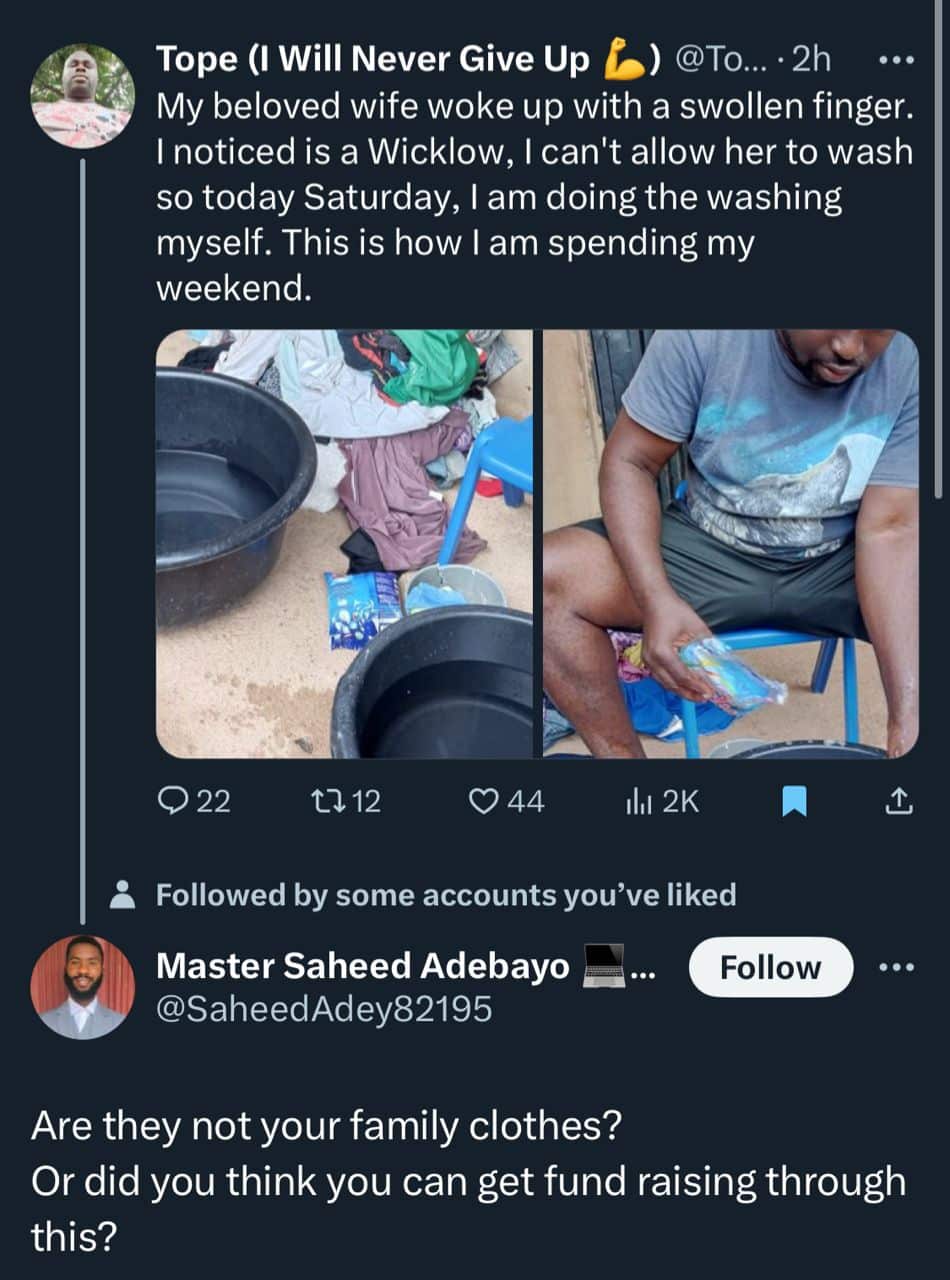
Task: Click the person icon beside followed notice
Action: coord(124,894)
